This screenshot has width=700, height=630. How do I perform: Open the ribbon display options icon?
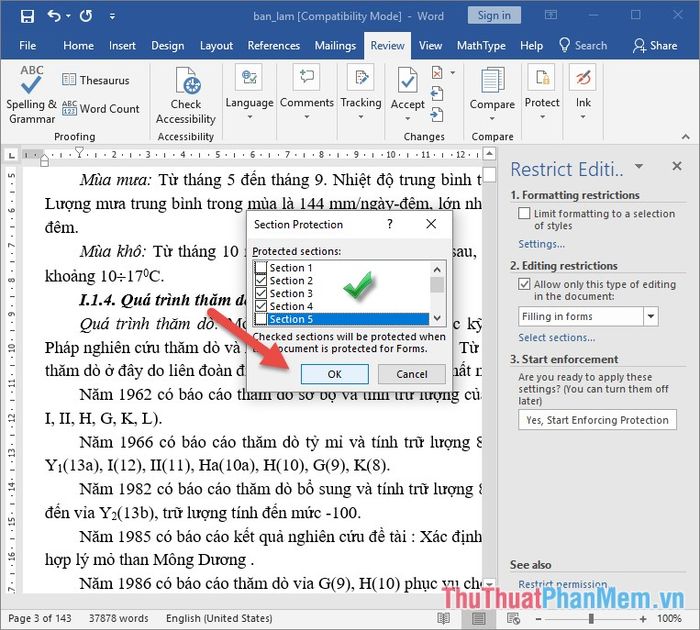[x=551, y=15]
